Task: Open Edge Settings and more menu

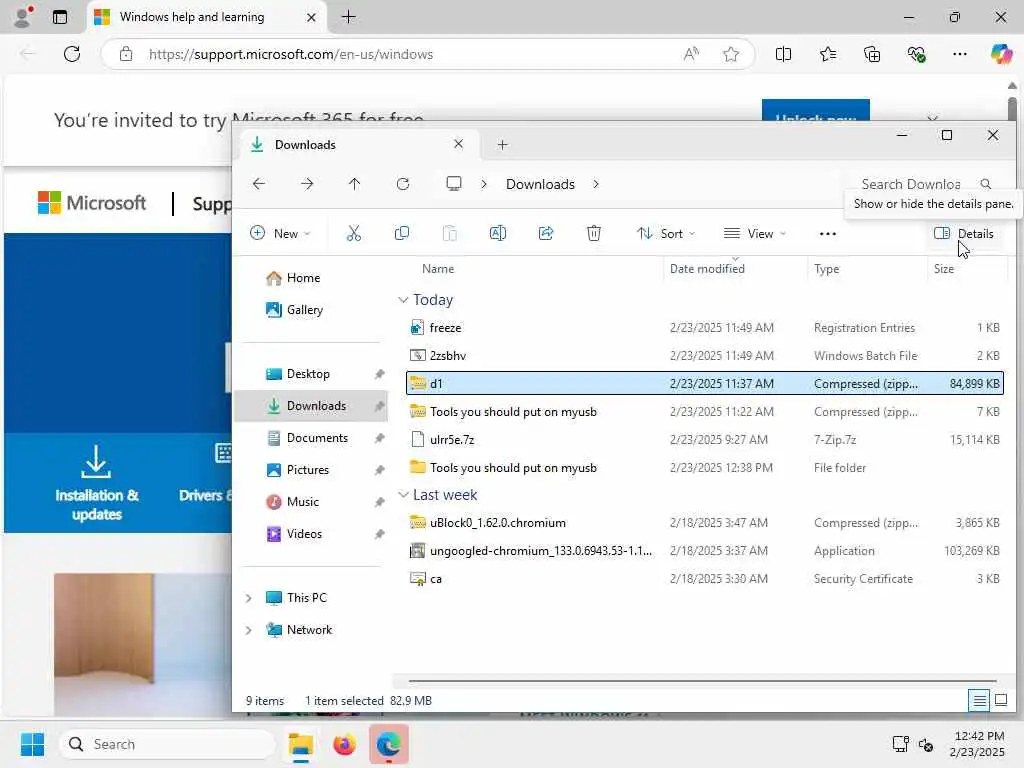Action: [x=960, y=54]
